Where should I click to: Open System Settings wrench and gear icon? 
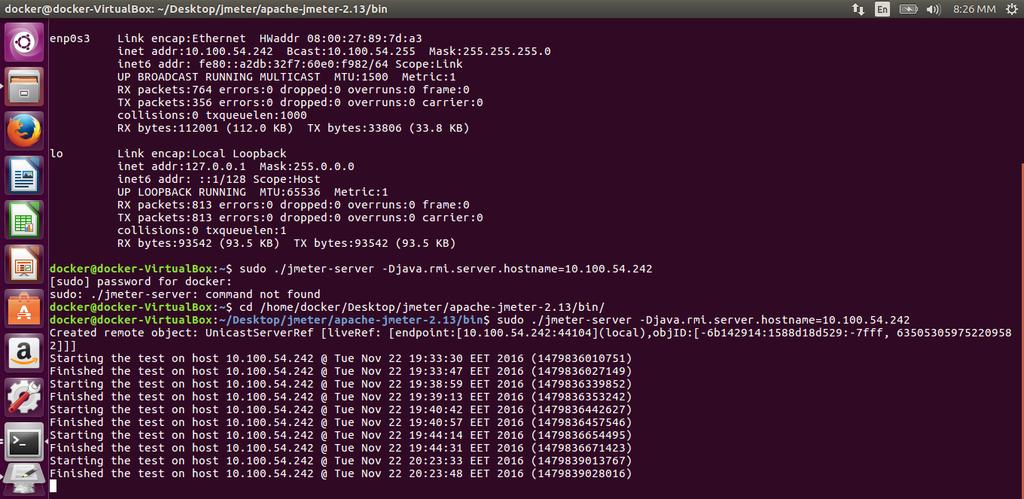[x=24, y=397]
